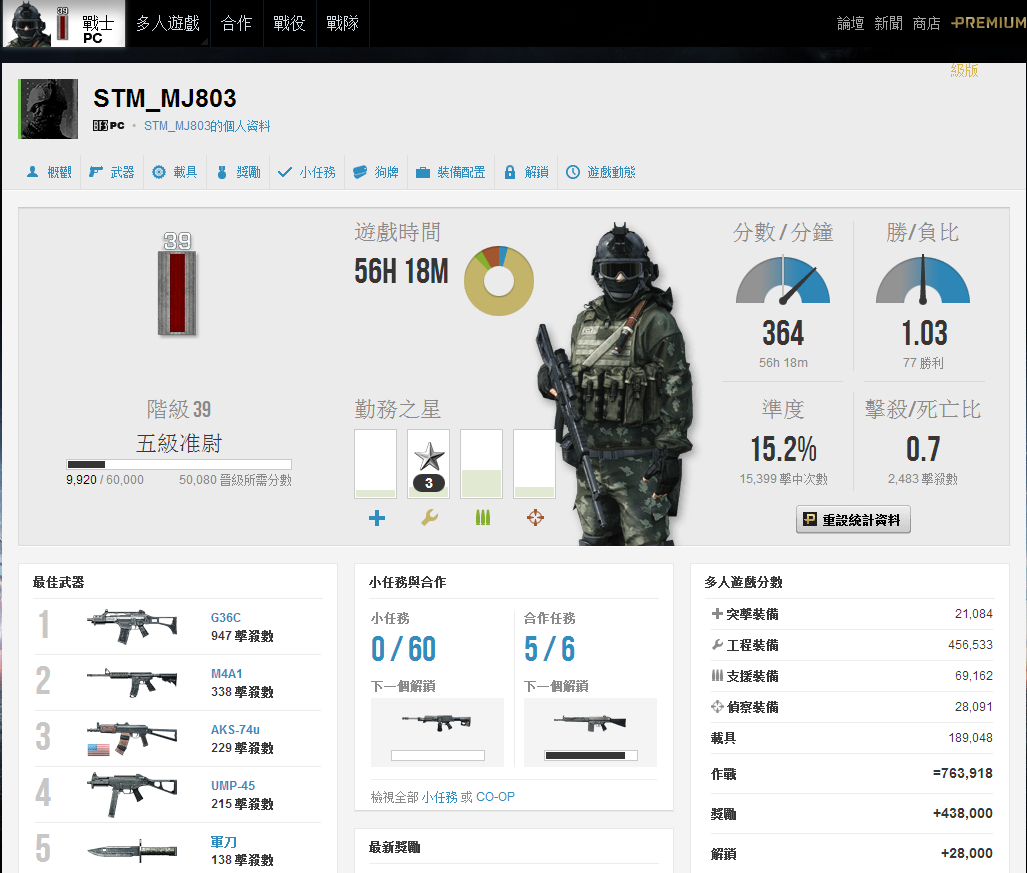Open the 新聞 news link
This screenshot has height=873, width=1027.
point(888,24)
